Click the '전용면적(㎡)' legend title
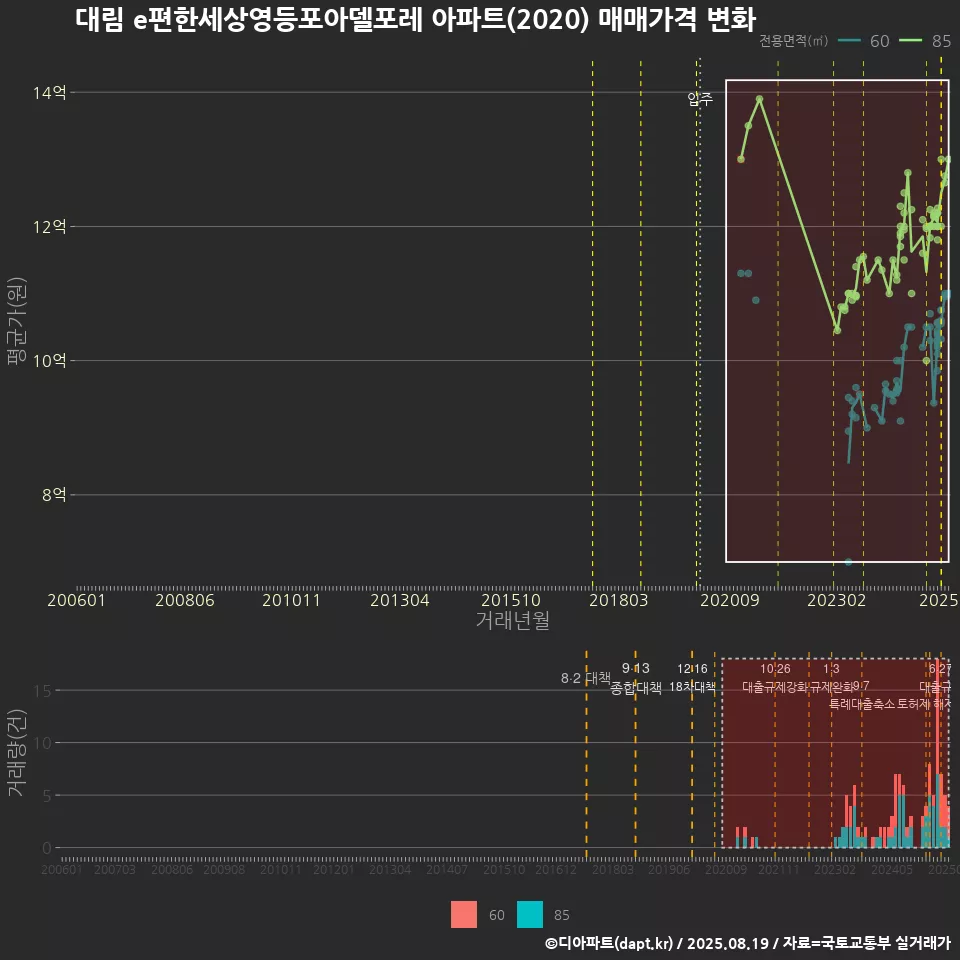960x960 pixels. pyautogui.click(x=793, y=41)
